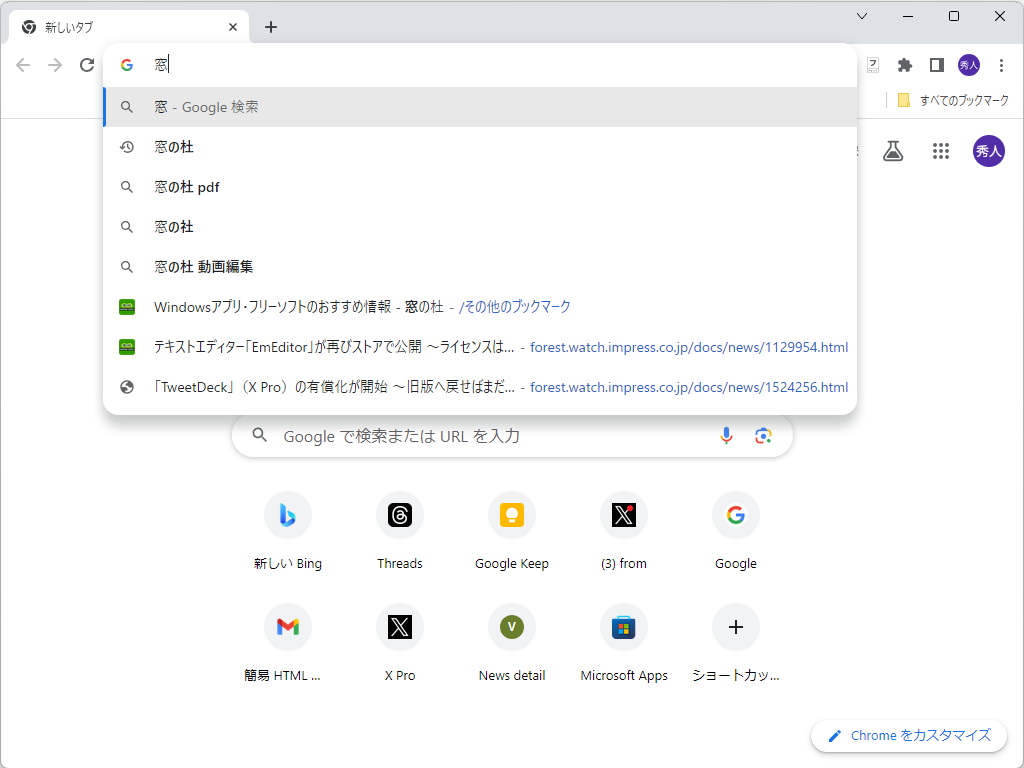
Task: Open the side panel icon
Action: point(936,64)
